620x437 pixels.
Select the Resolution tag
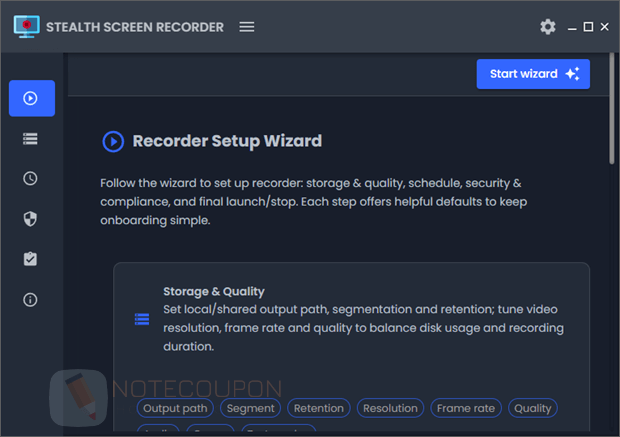[390, 408]
